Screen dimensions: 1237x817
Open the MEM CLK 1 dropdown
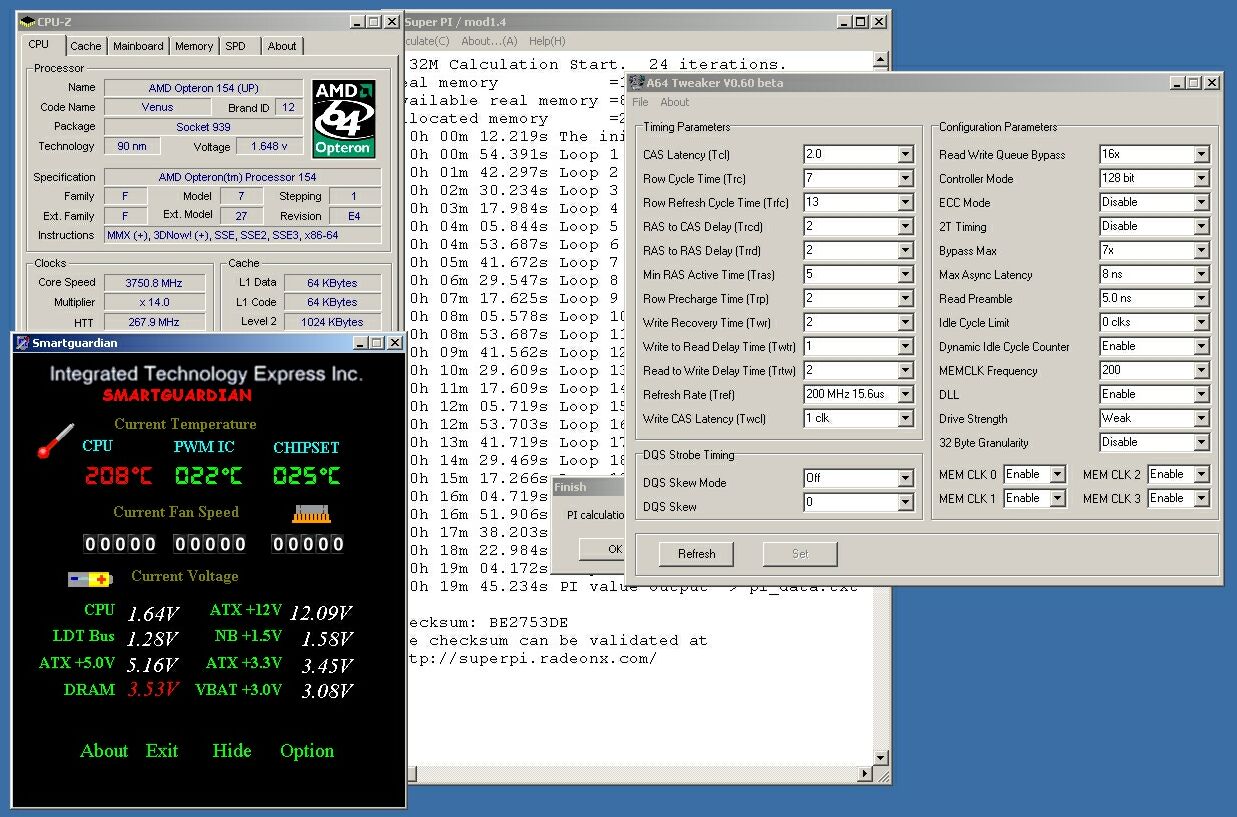tap(1057, 499)
